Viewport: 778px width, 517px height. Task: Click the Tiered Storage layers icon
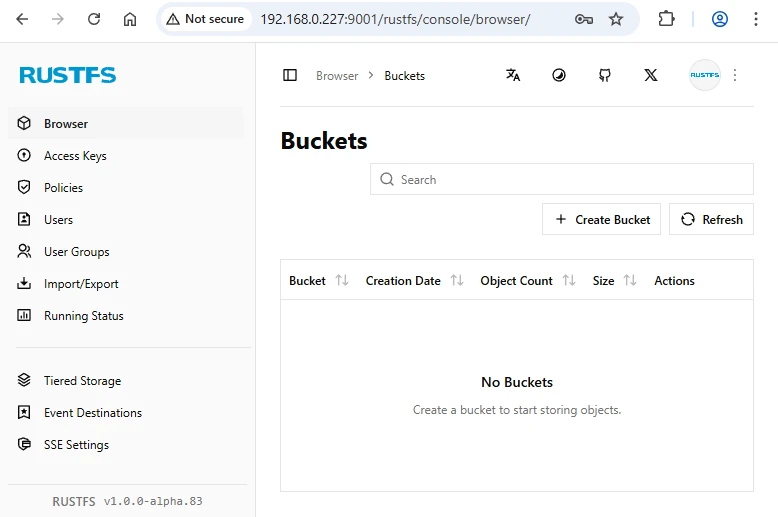[x=24, y=380]
